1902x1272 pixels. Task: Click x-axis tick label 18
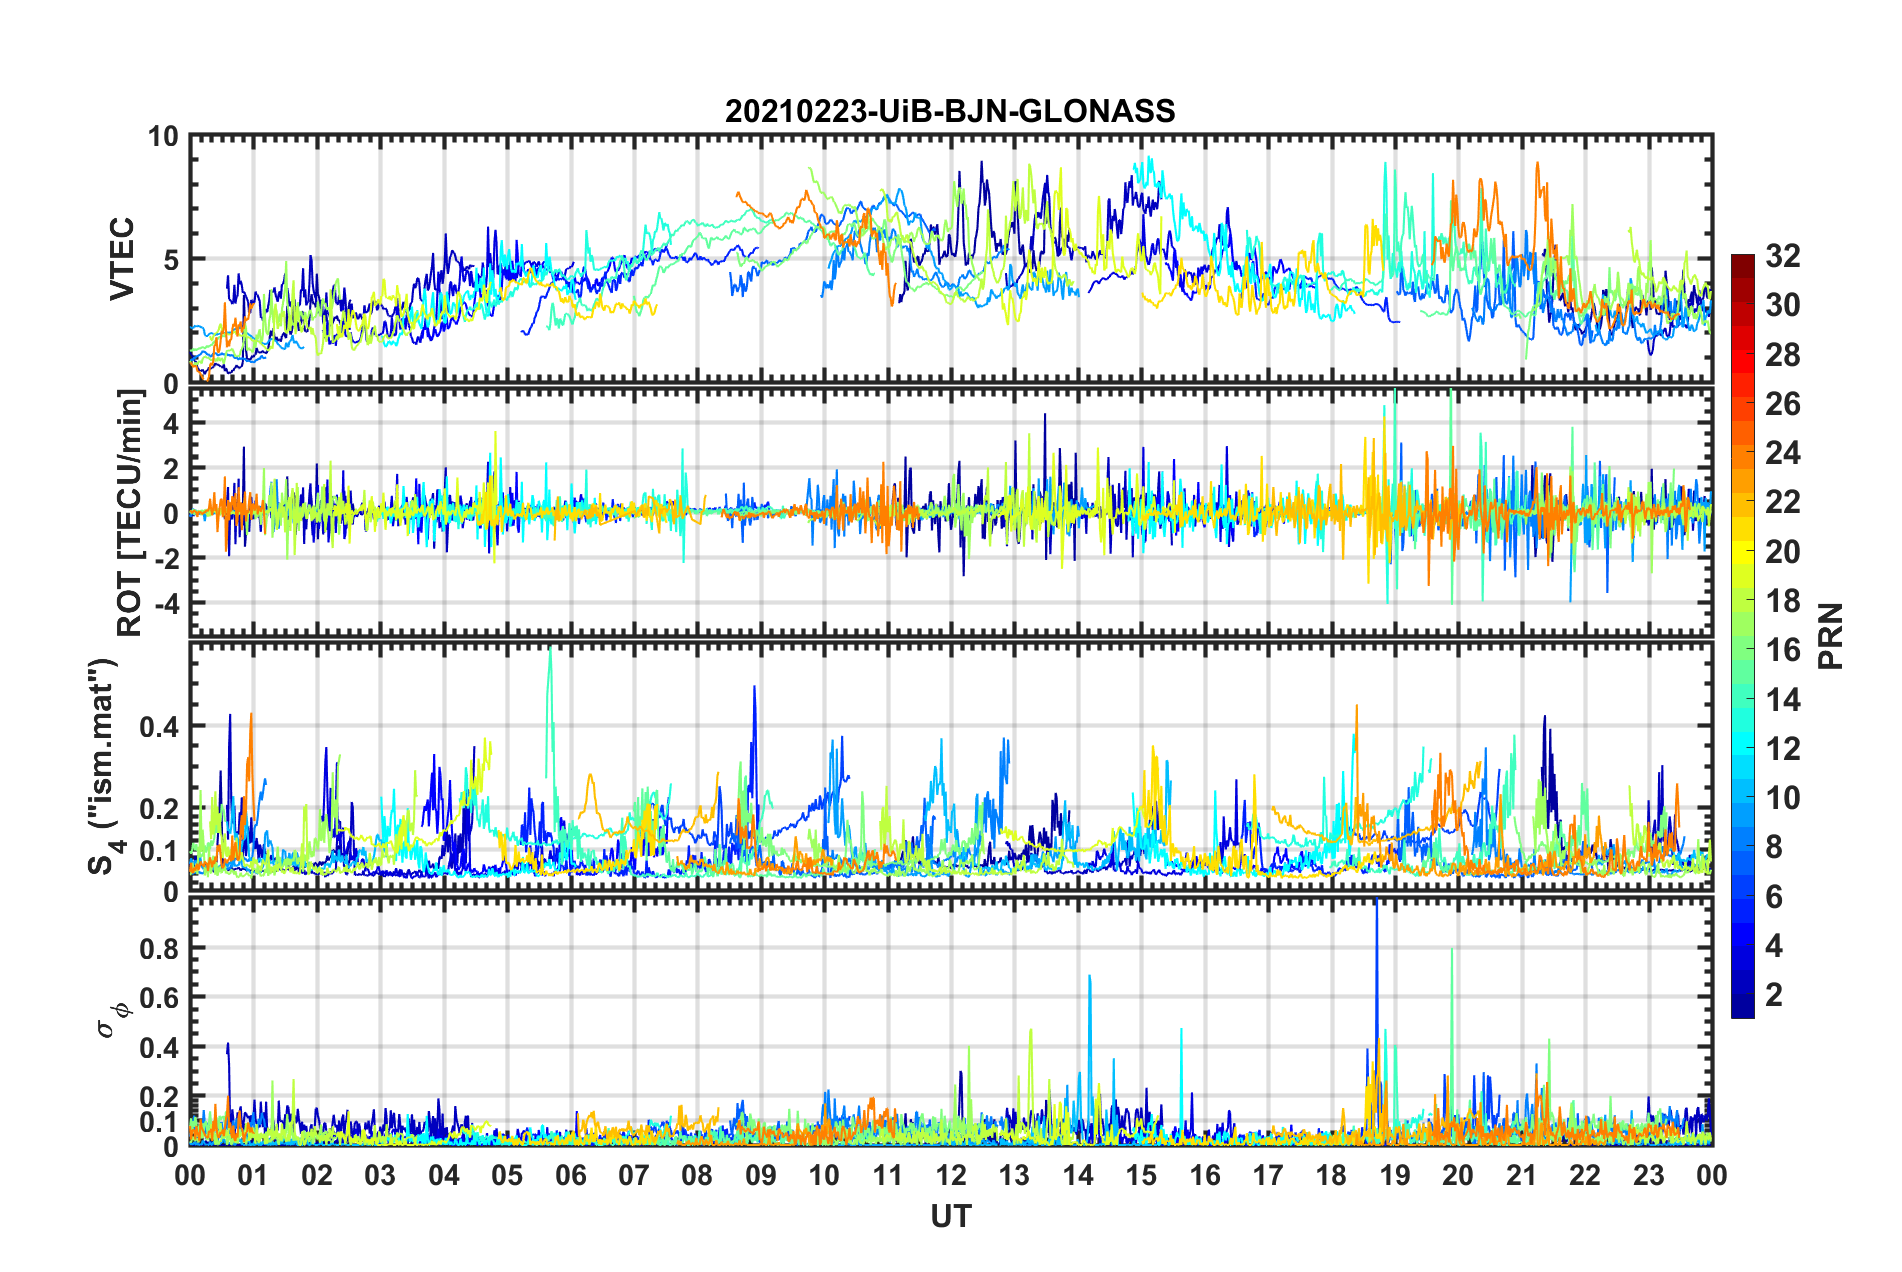[x=1331, y=1176]
